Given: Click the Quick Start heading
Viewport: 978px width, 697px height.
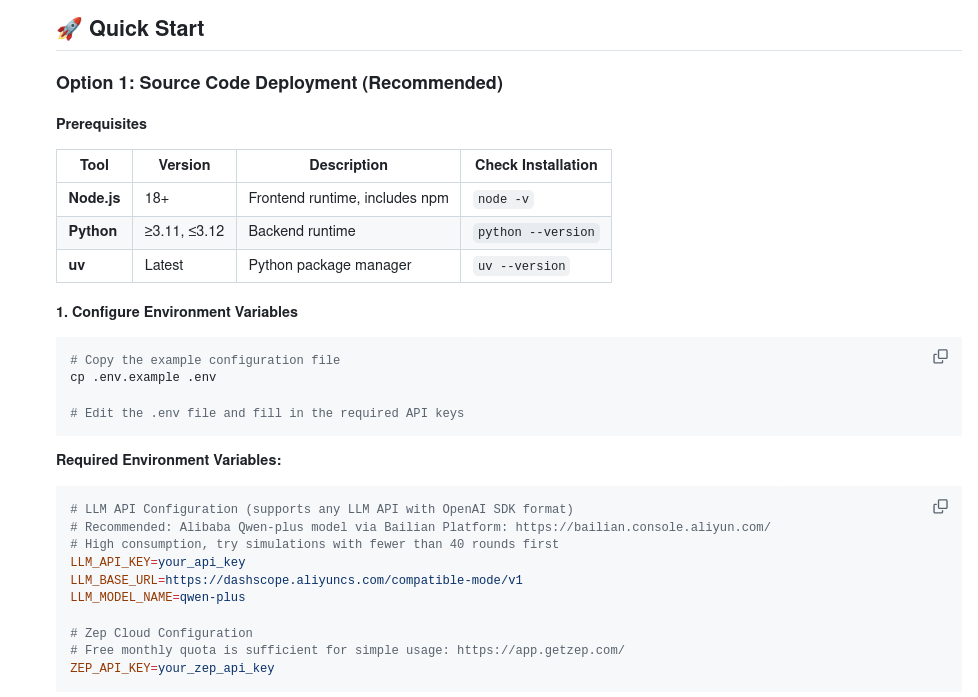Looking at the screenshot, I should pos(146,29).
